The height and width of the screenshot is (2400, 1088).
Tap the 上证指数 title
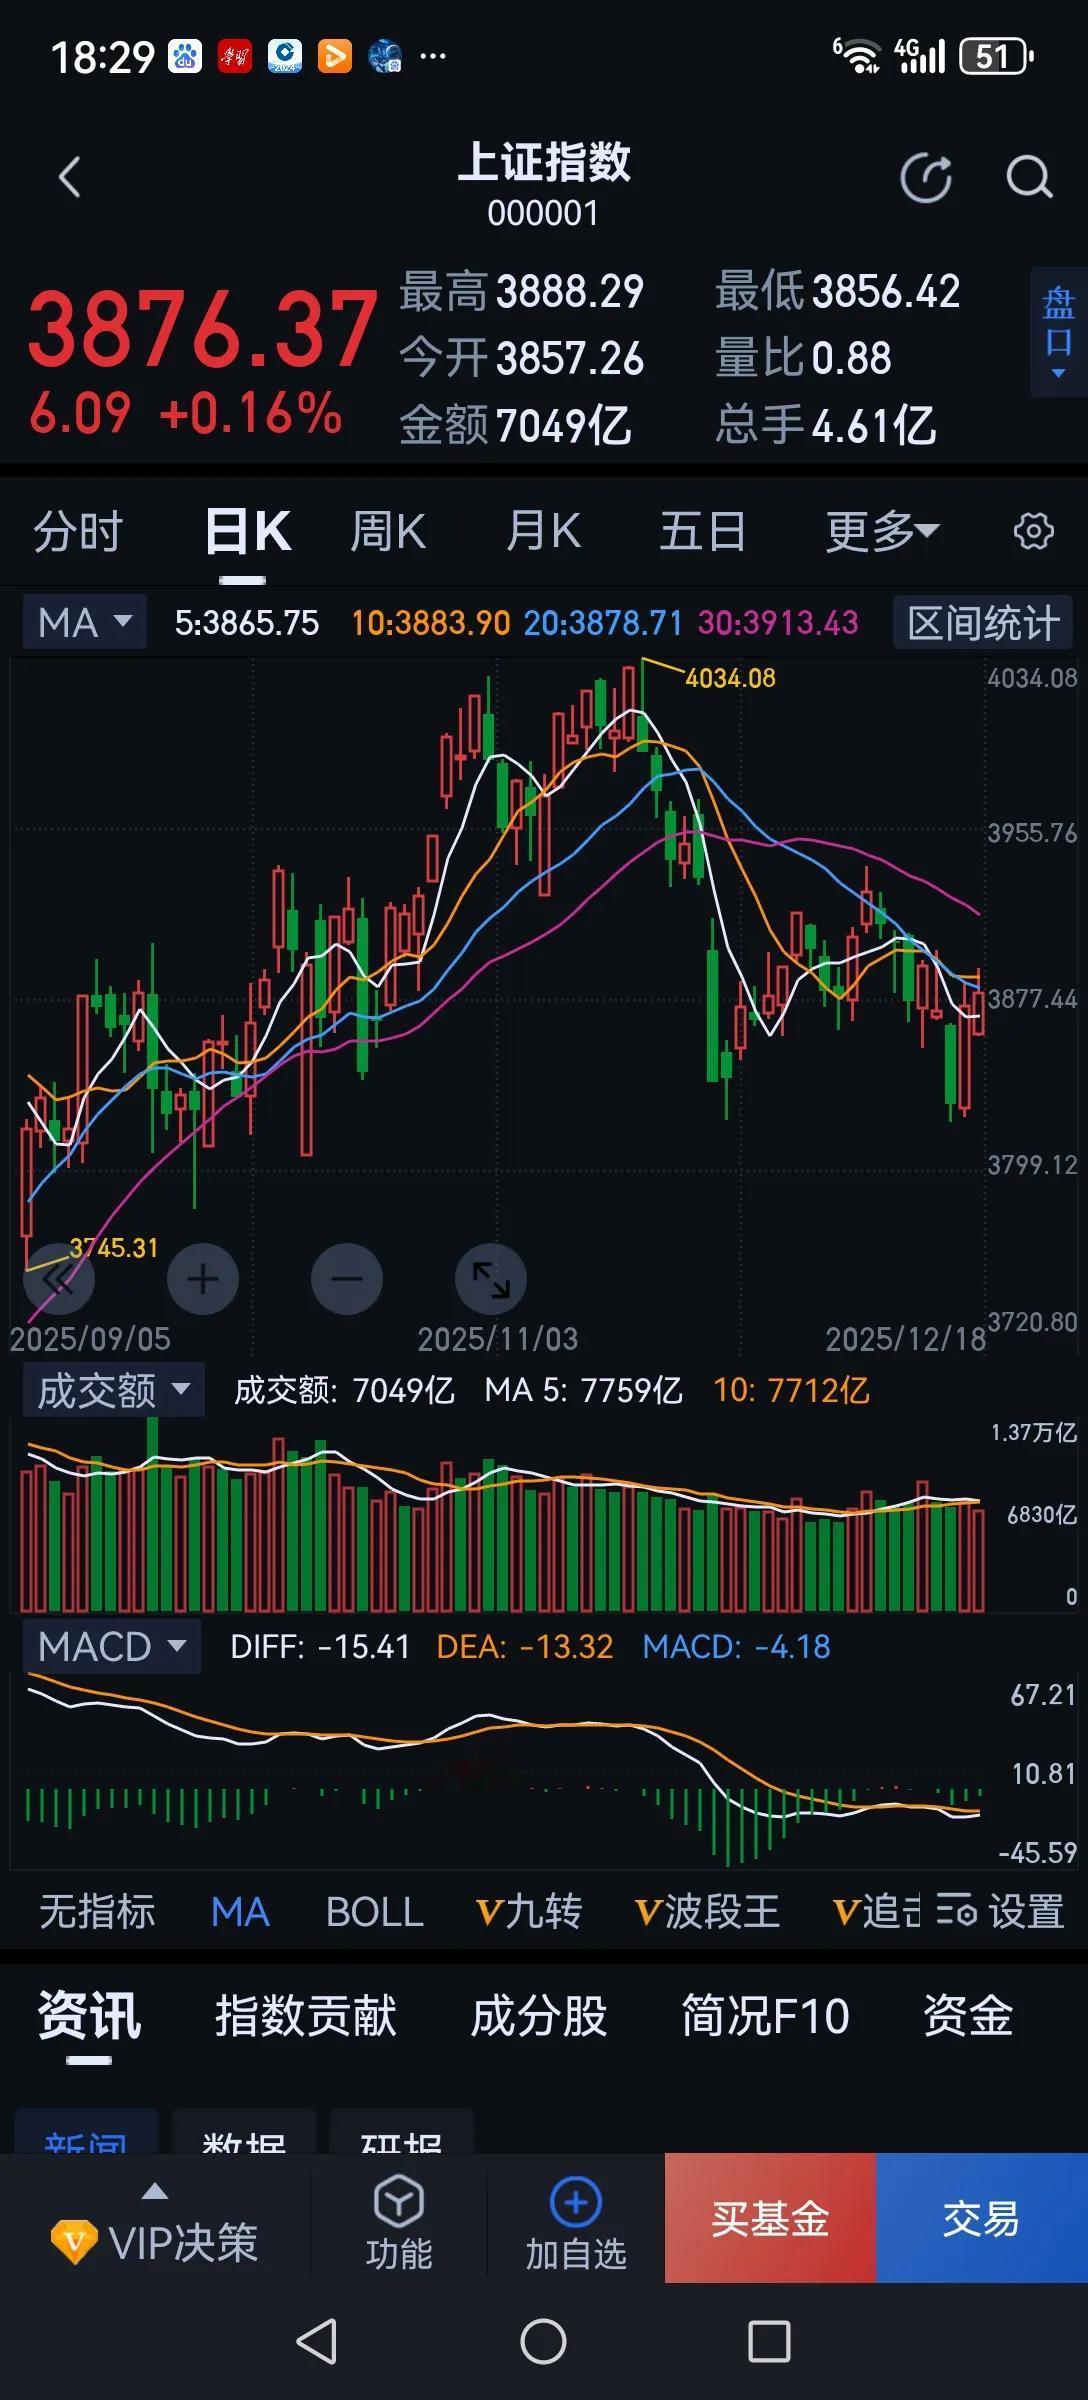pos(544,162)
